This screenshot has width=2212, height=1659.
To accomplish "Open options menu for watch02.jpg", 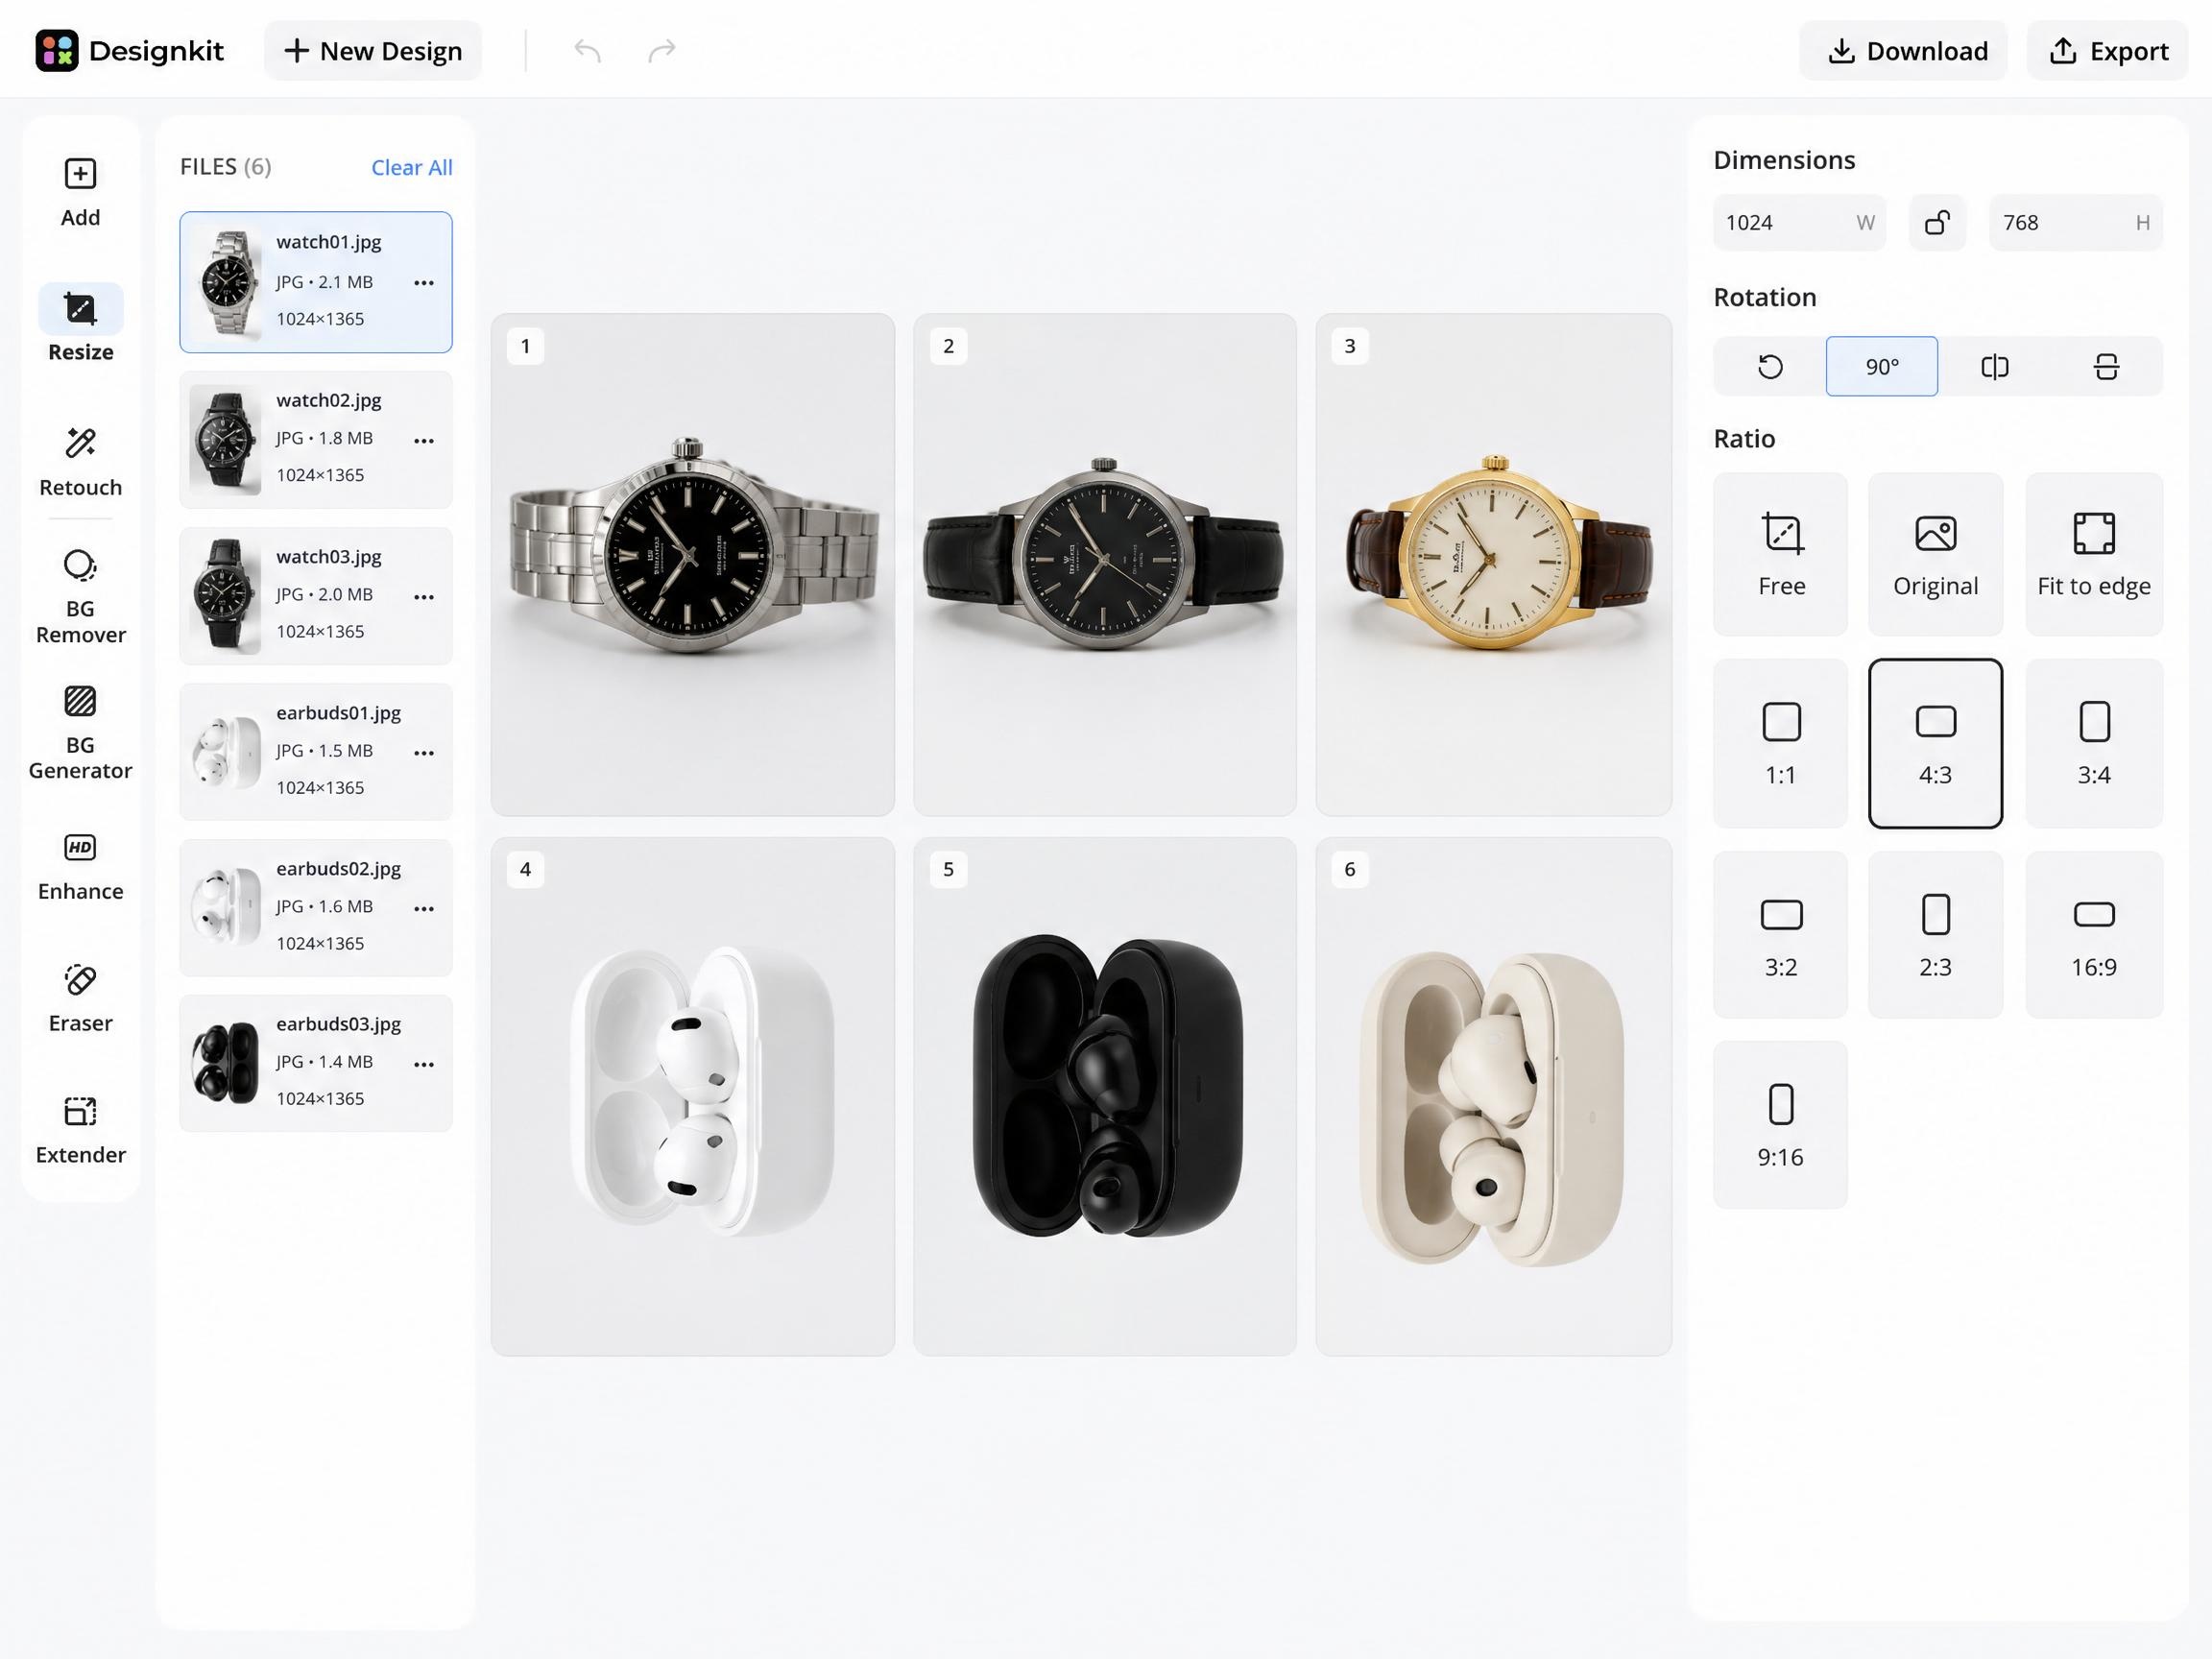I will (x=424, y=440).
